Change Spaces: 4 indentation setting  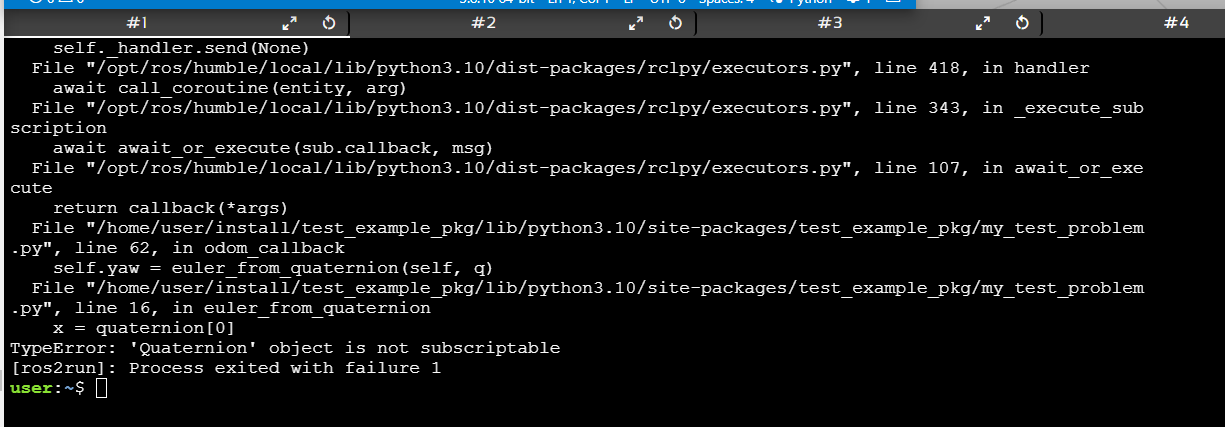(726, 3)
